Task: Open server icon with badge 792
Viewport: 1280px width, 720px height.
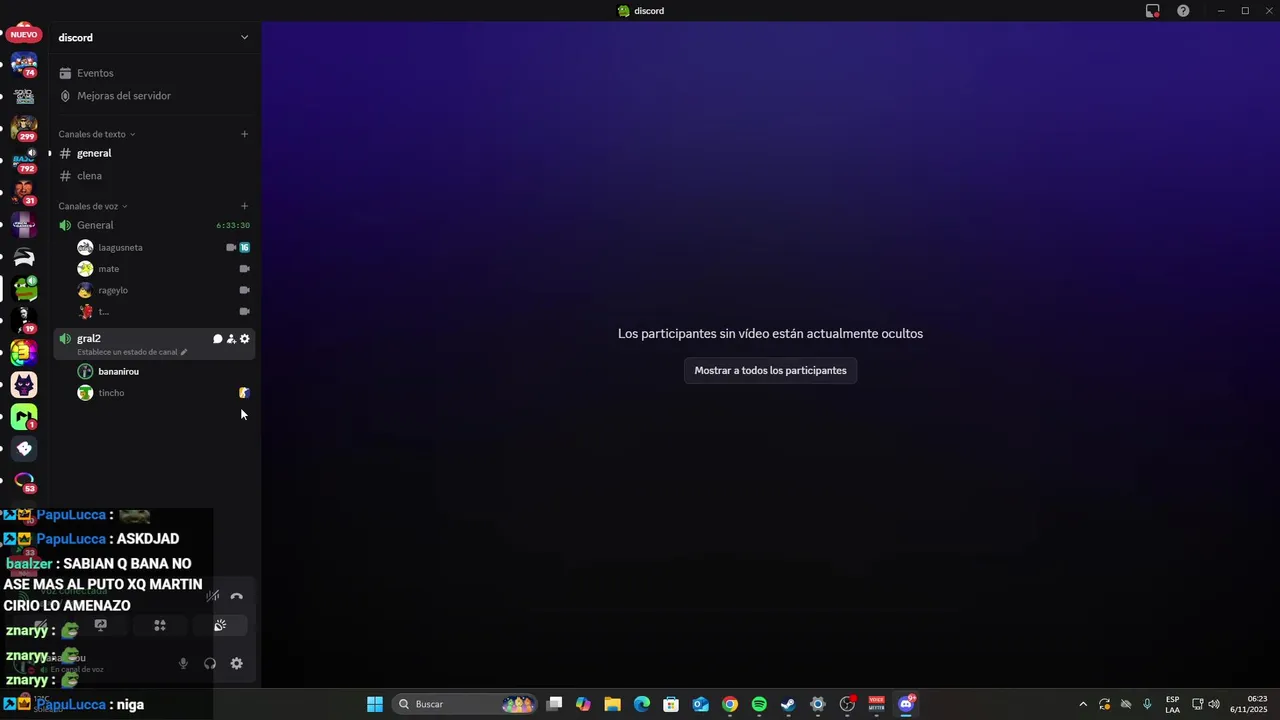Action: click(24, 161)
